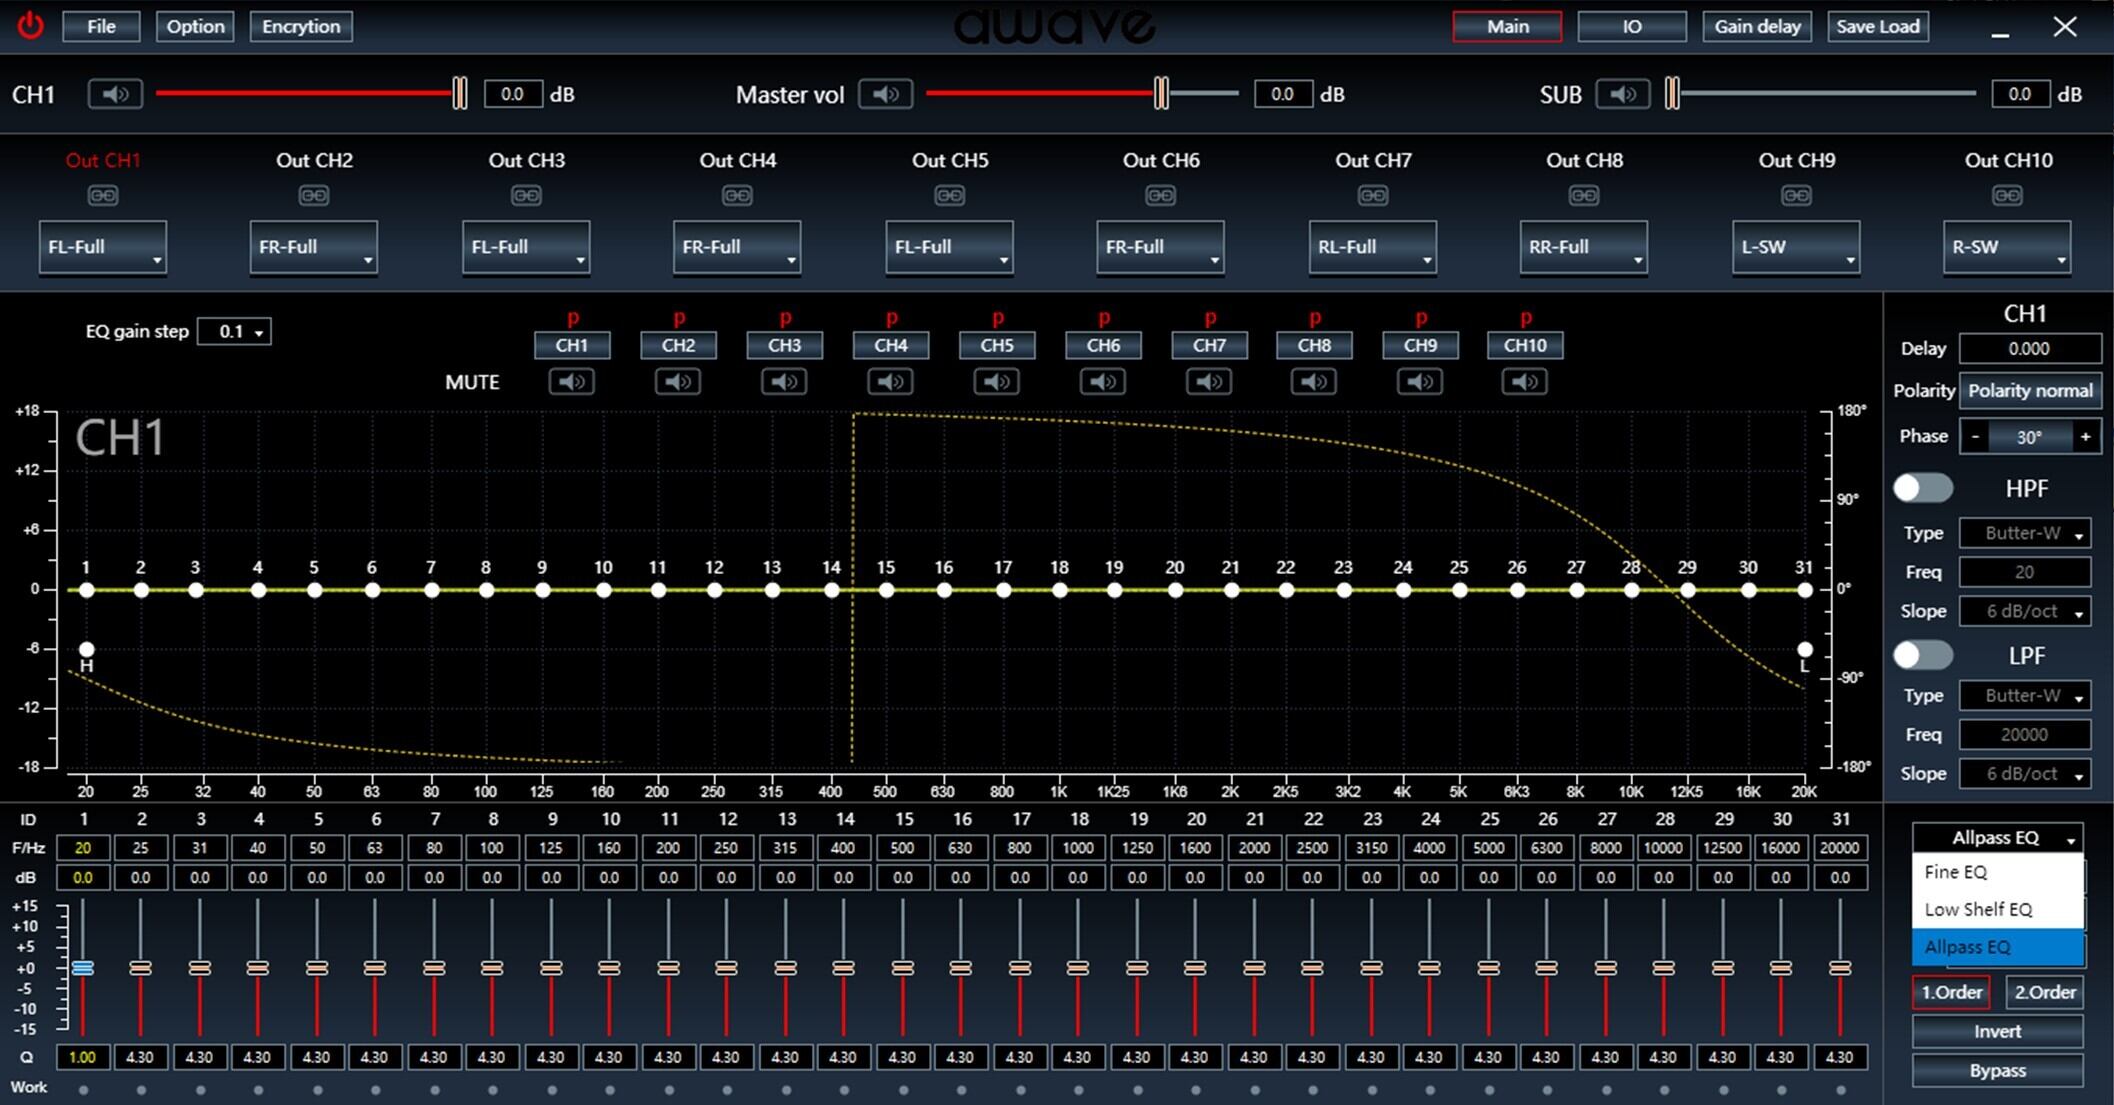
Task: Mute the CH1 volume speaker icon
Action: 115,94
